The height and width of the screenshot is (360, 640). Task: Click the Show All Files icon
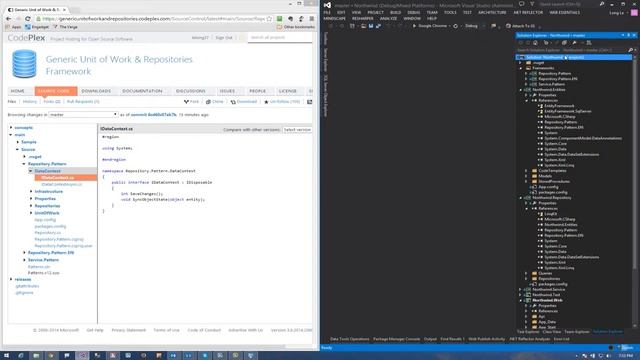tap(564, 43)
